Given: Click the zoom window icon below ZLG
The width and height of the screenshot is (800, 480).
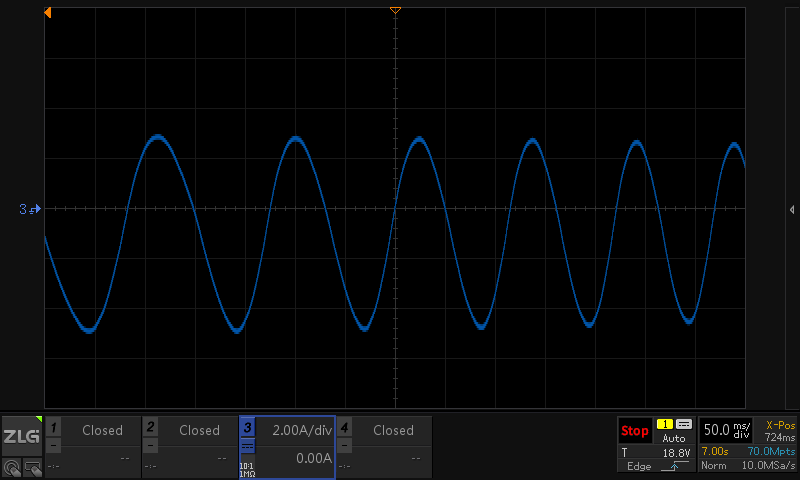Looking at the screenshot, I should pyautogui.click(x=32, y=466).
